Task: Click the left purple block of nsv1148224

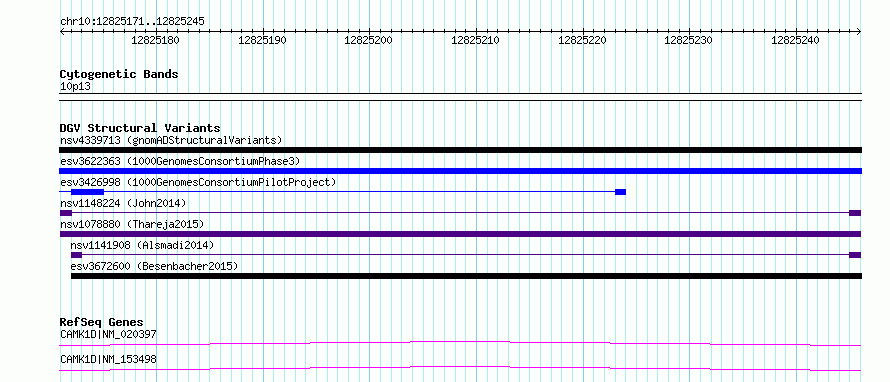Action: (x=66, y=213)
